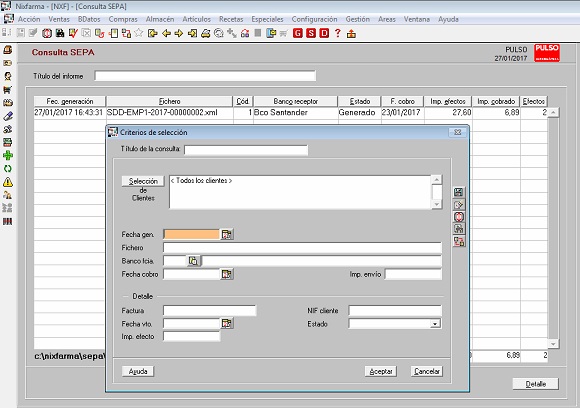Click the red D toolbar icon
This screenshot has width=580, height=408.
point(324,33)
